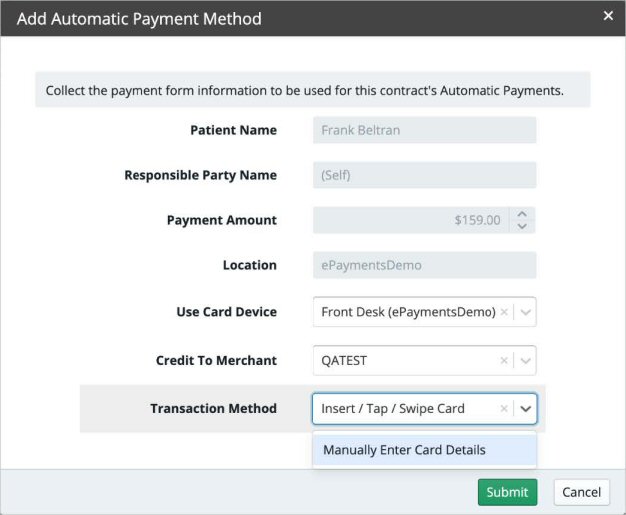
Task: Click the Location field showing ePaymentsDemo
Action: (424, 265)
